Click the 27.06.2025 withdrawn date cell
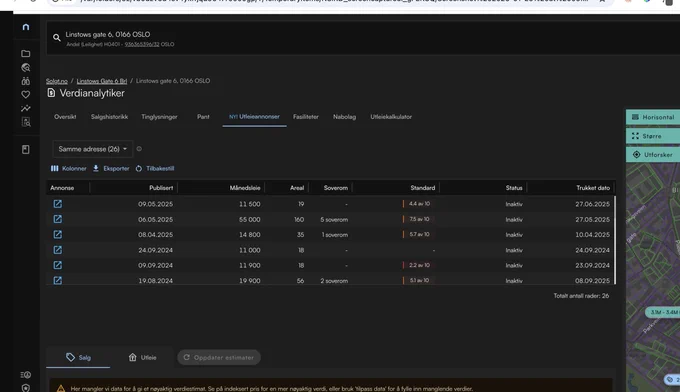 [x=592, y=204]
